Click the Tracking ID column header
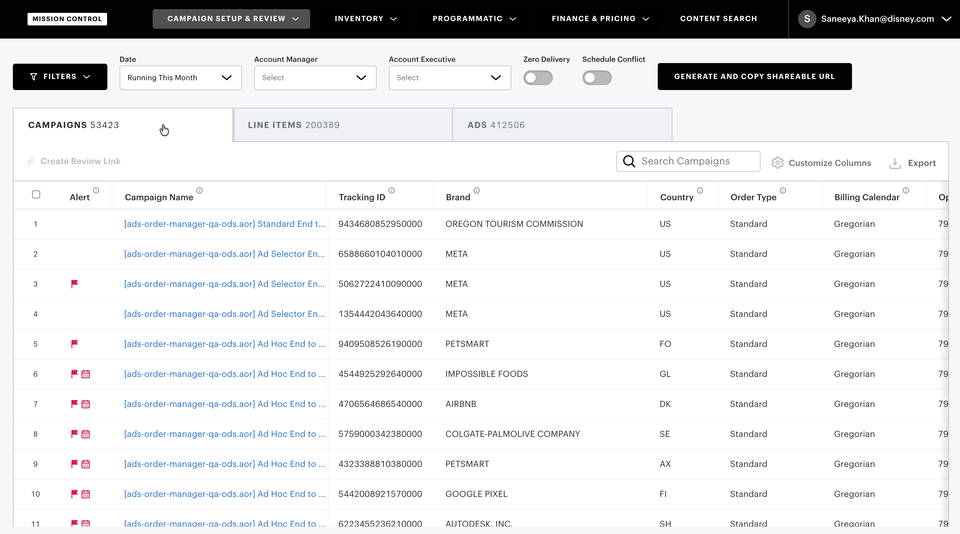This screenshot has width=960, height=534. (362, 197)
